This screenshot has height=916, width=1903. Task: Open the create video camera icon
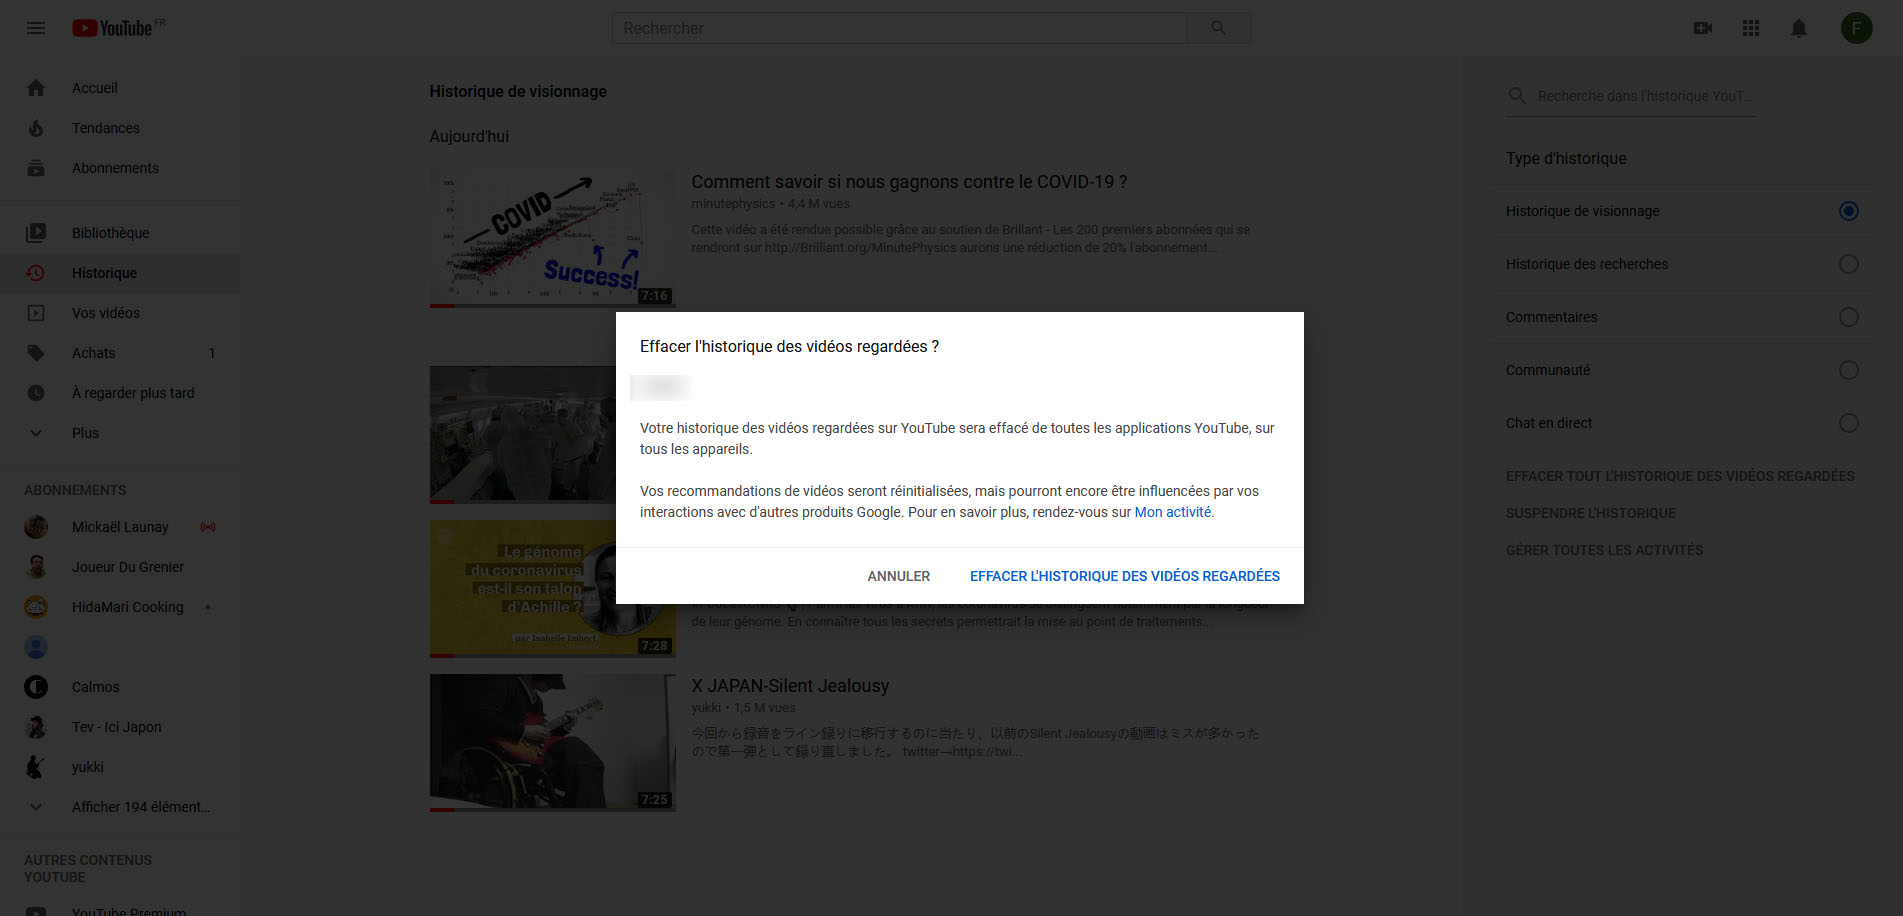[x=1703, y=28]
